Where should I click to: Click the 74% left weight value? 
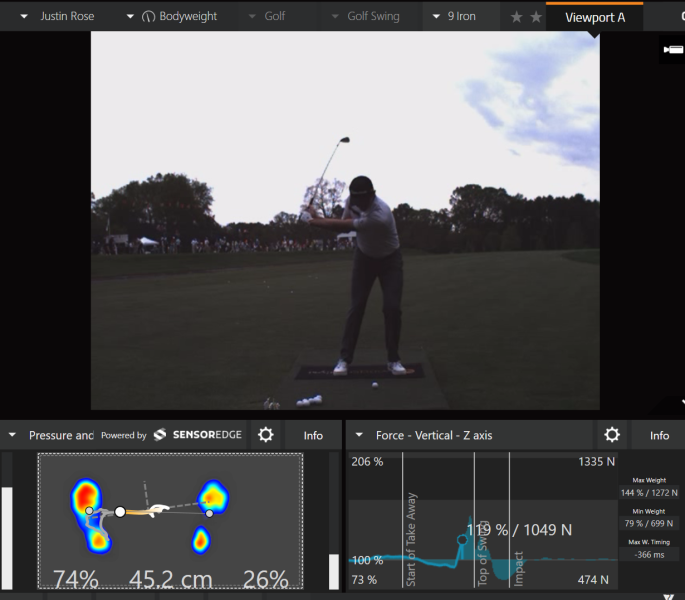click(x=76, y=579)
